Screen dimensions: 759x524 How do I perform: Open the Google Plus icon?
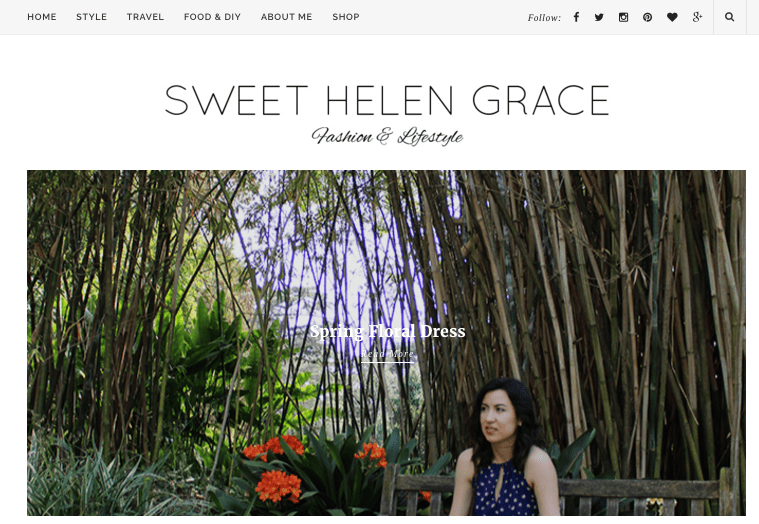697,17
